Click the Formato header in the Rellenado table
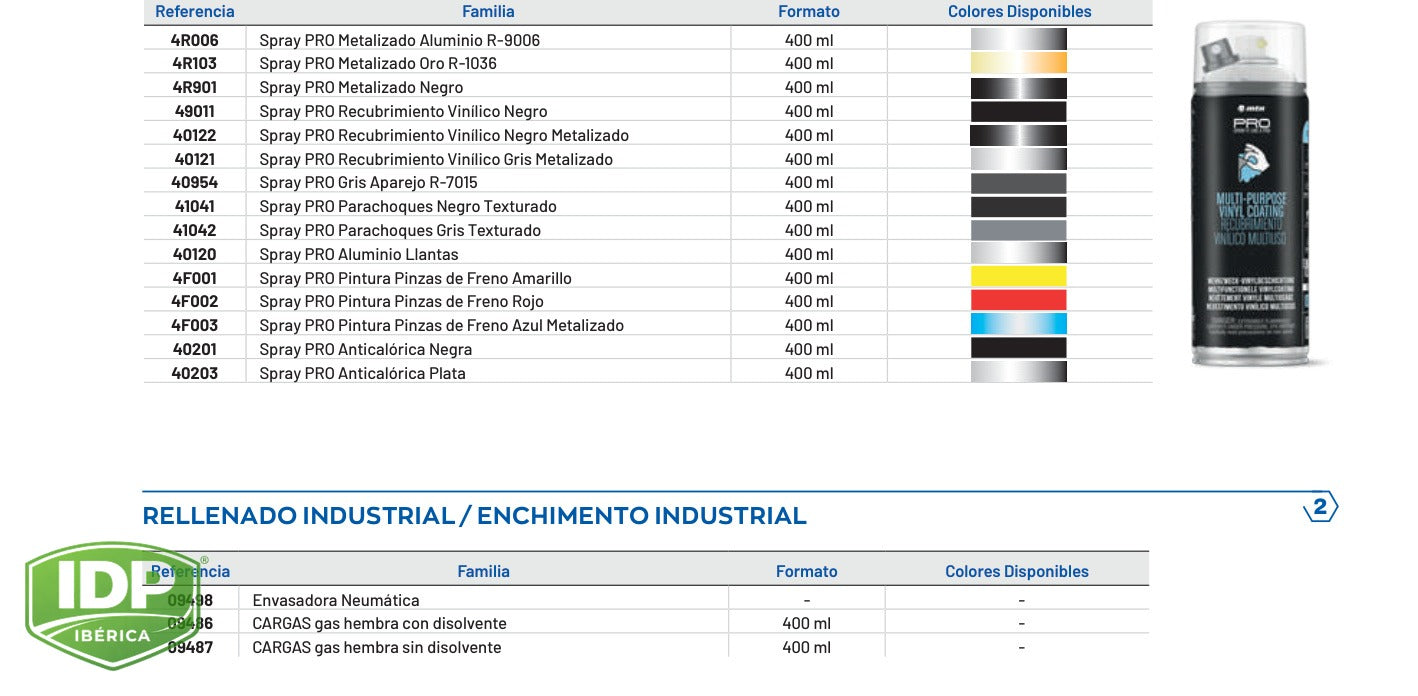1418x696 pixels. tap(807, 572)
